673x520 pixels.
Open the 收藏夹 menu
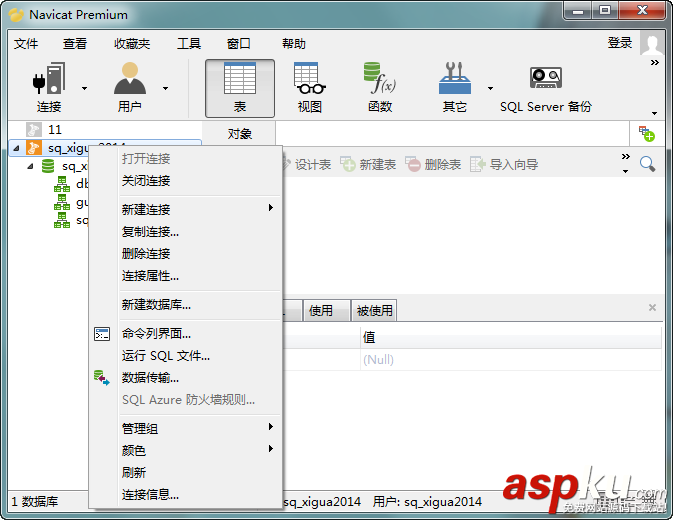(132, 43)
